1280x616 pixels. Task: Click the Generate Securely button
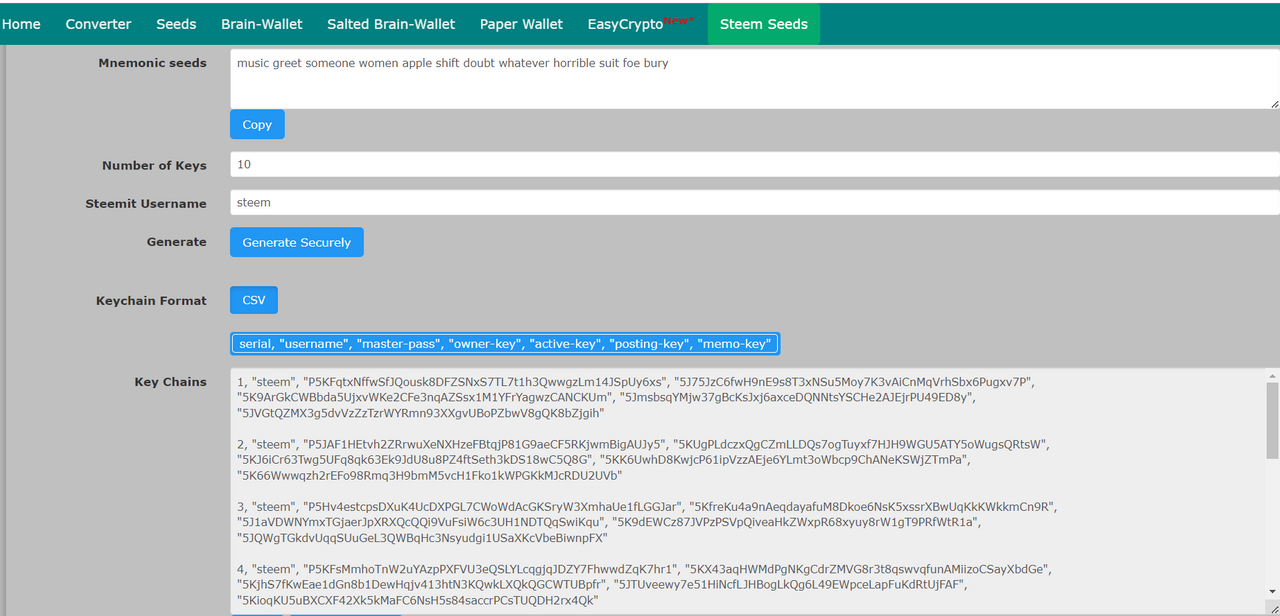297,242
